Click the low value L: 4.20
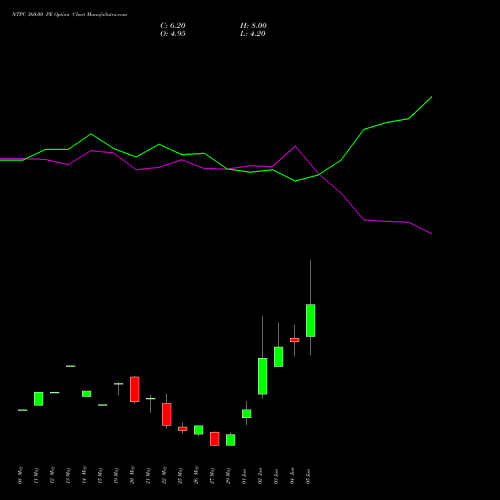This screenshot has width=500, height=500. (253, 34)
